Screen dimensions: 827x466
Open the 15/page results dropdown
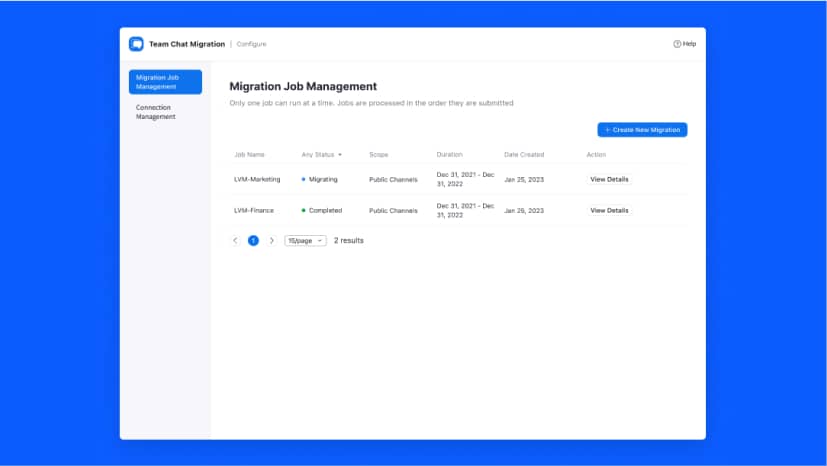coord(305,241)
